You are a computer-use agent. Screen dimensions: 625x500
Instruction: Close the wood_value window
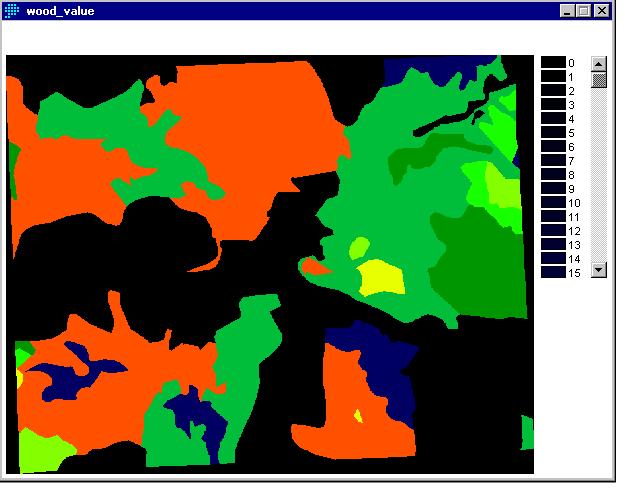coord(600,12)
